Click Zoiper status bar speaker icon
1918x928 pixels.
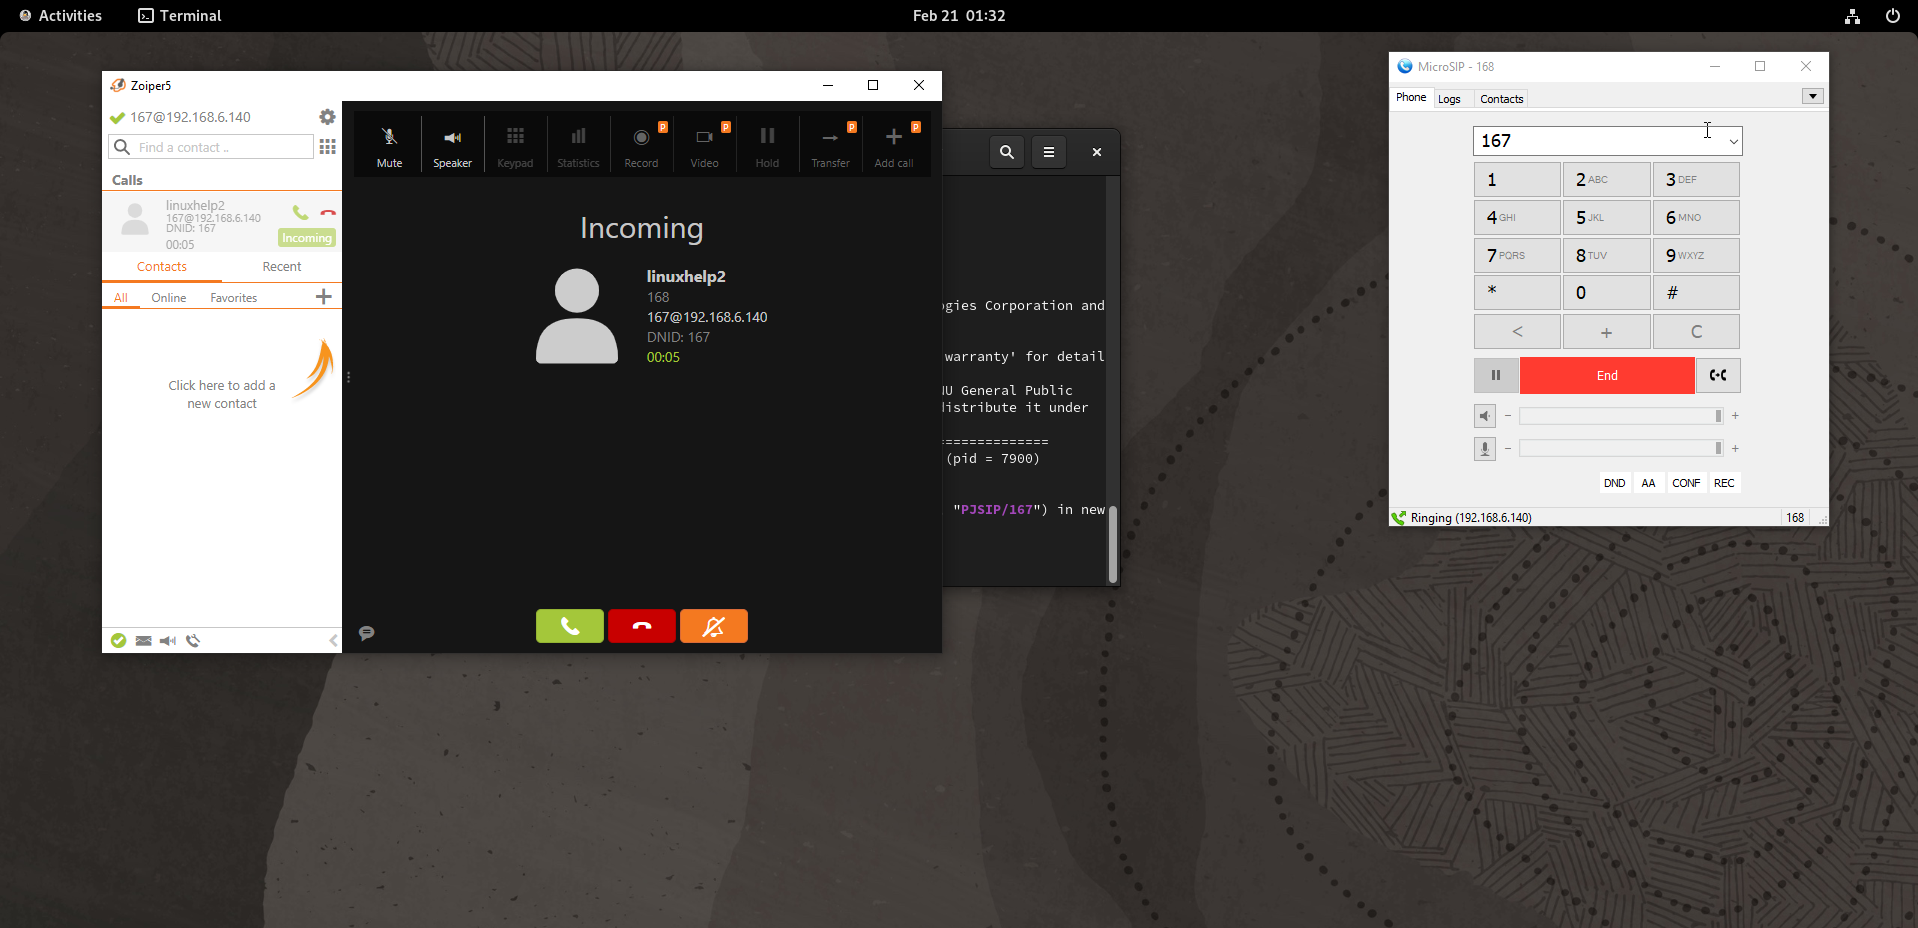[x=168, y=641]
